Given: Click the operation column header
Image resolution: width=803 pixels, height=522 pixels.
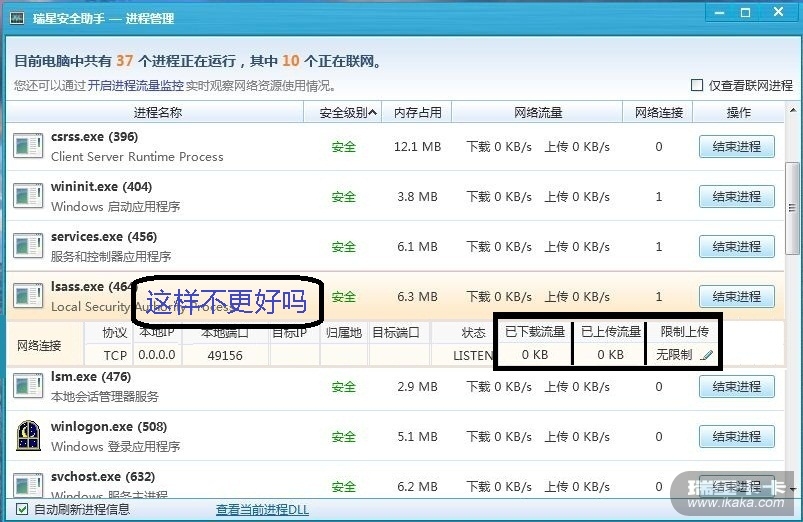Looking at the screenshot, I should [x=738, y=112].
